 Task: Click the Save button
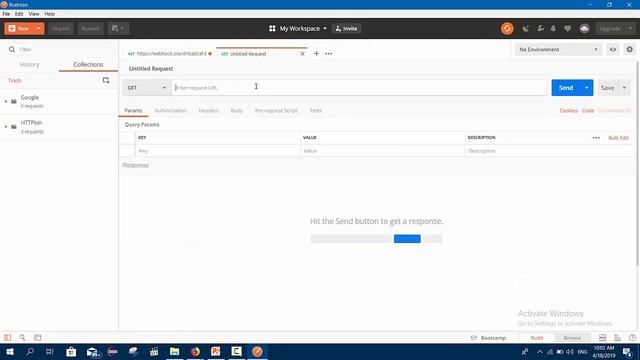click(x=608, y=88)
